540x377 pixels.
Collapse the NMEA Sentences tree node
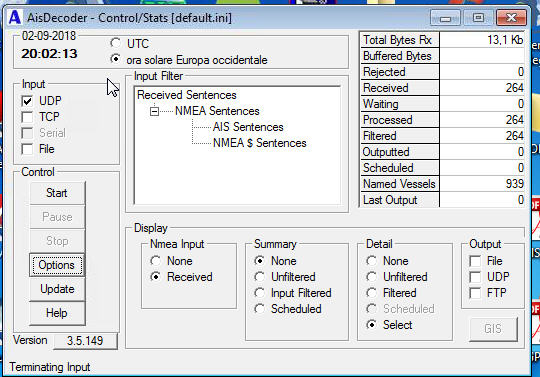point(154,111)
